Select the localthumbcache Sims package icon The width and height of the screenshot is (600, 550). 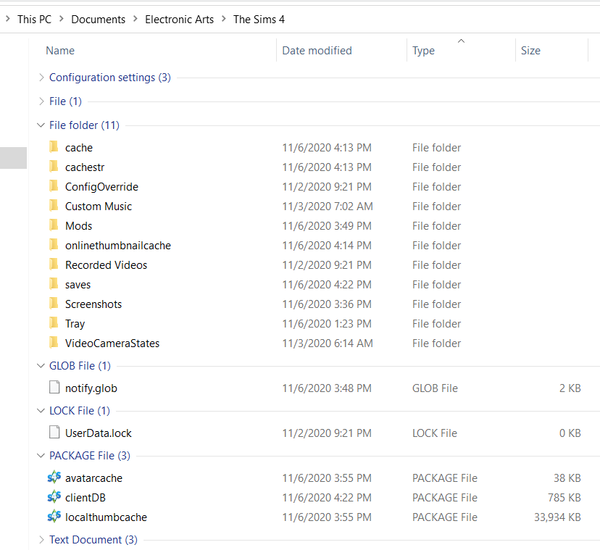(x=54, y=516)
